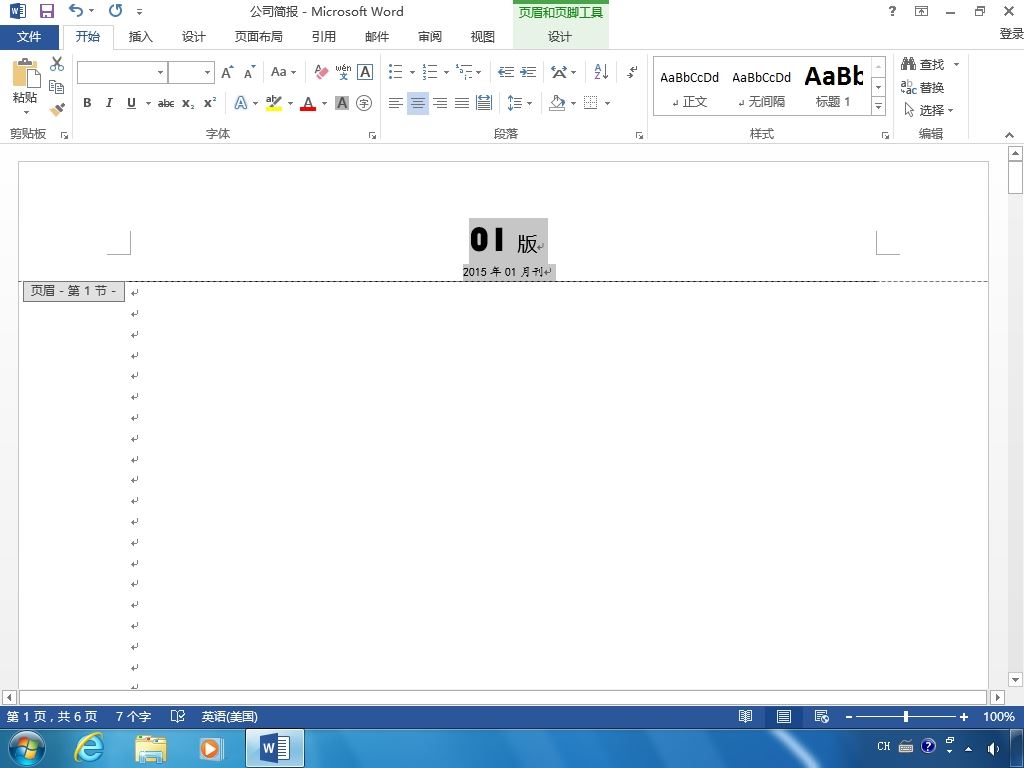Toggle strikethrough formatting
Viewport: 1024px width, 768px height.
[x=166, y=103]
